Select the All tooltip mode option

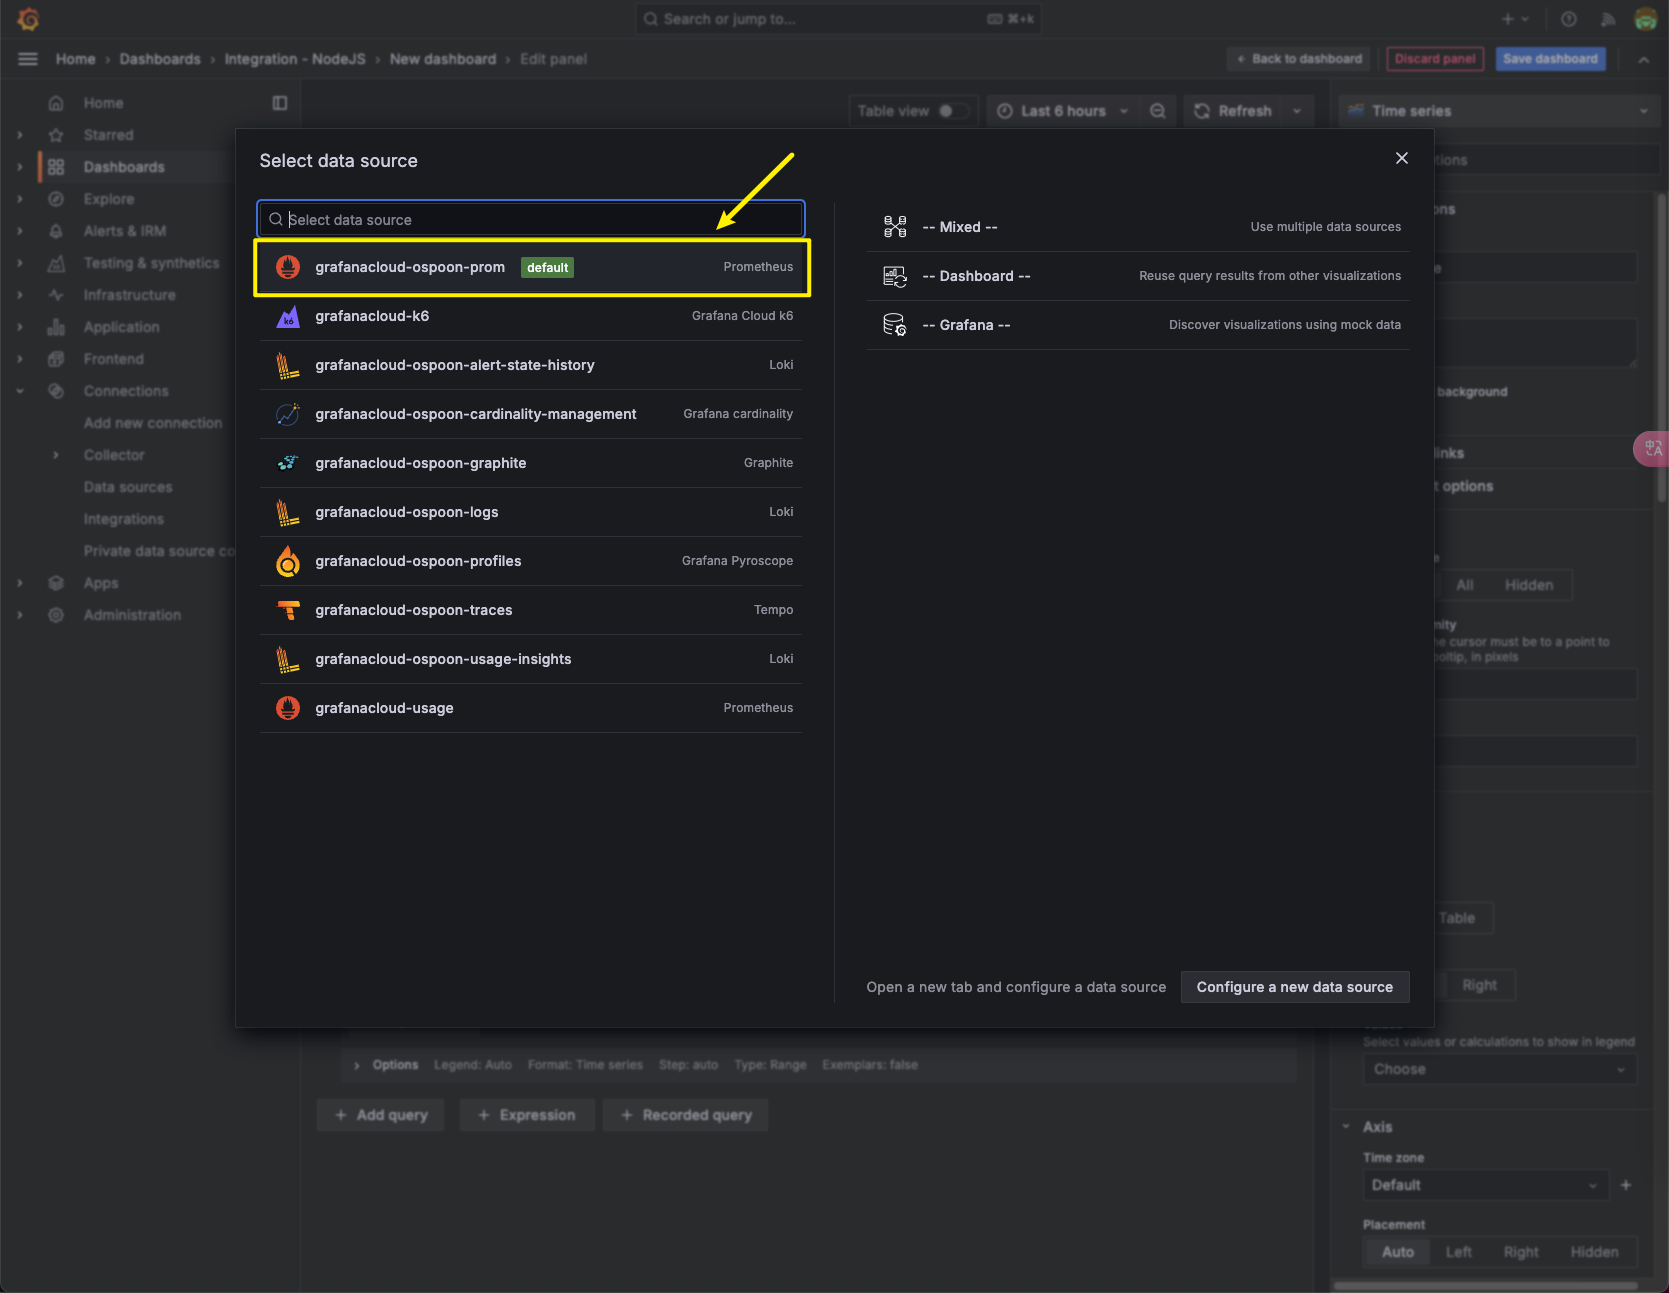tap(1465, 585)
